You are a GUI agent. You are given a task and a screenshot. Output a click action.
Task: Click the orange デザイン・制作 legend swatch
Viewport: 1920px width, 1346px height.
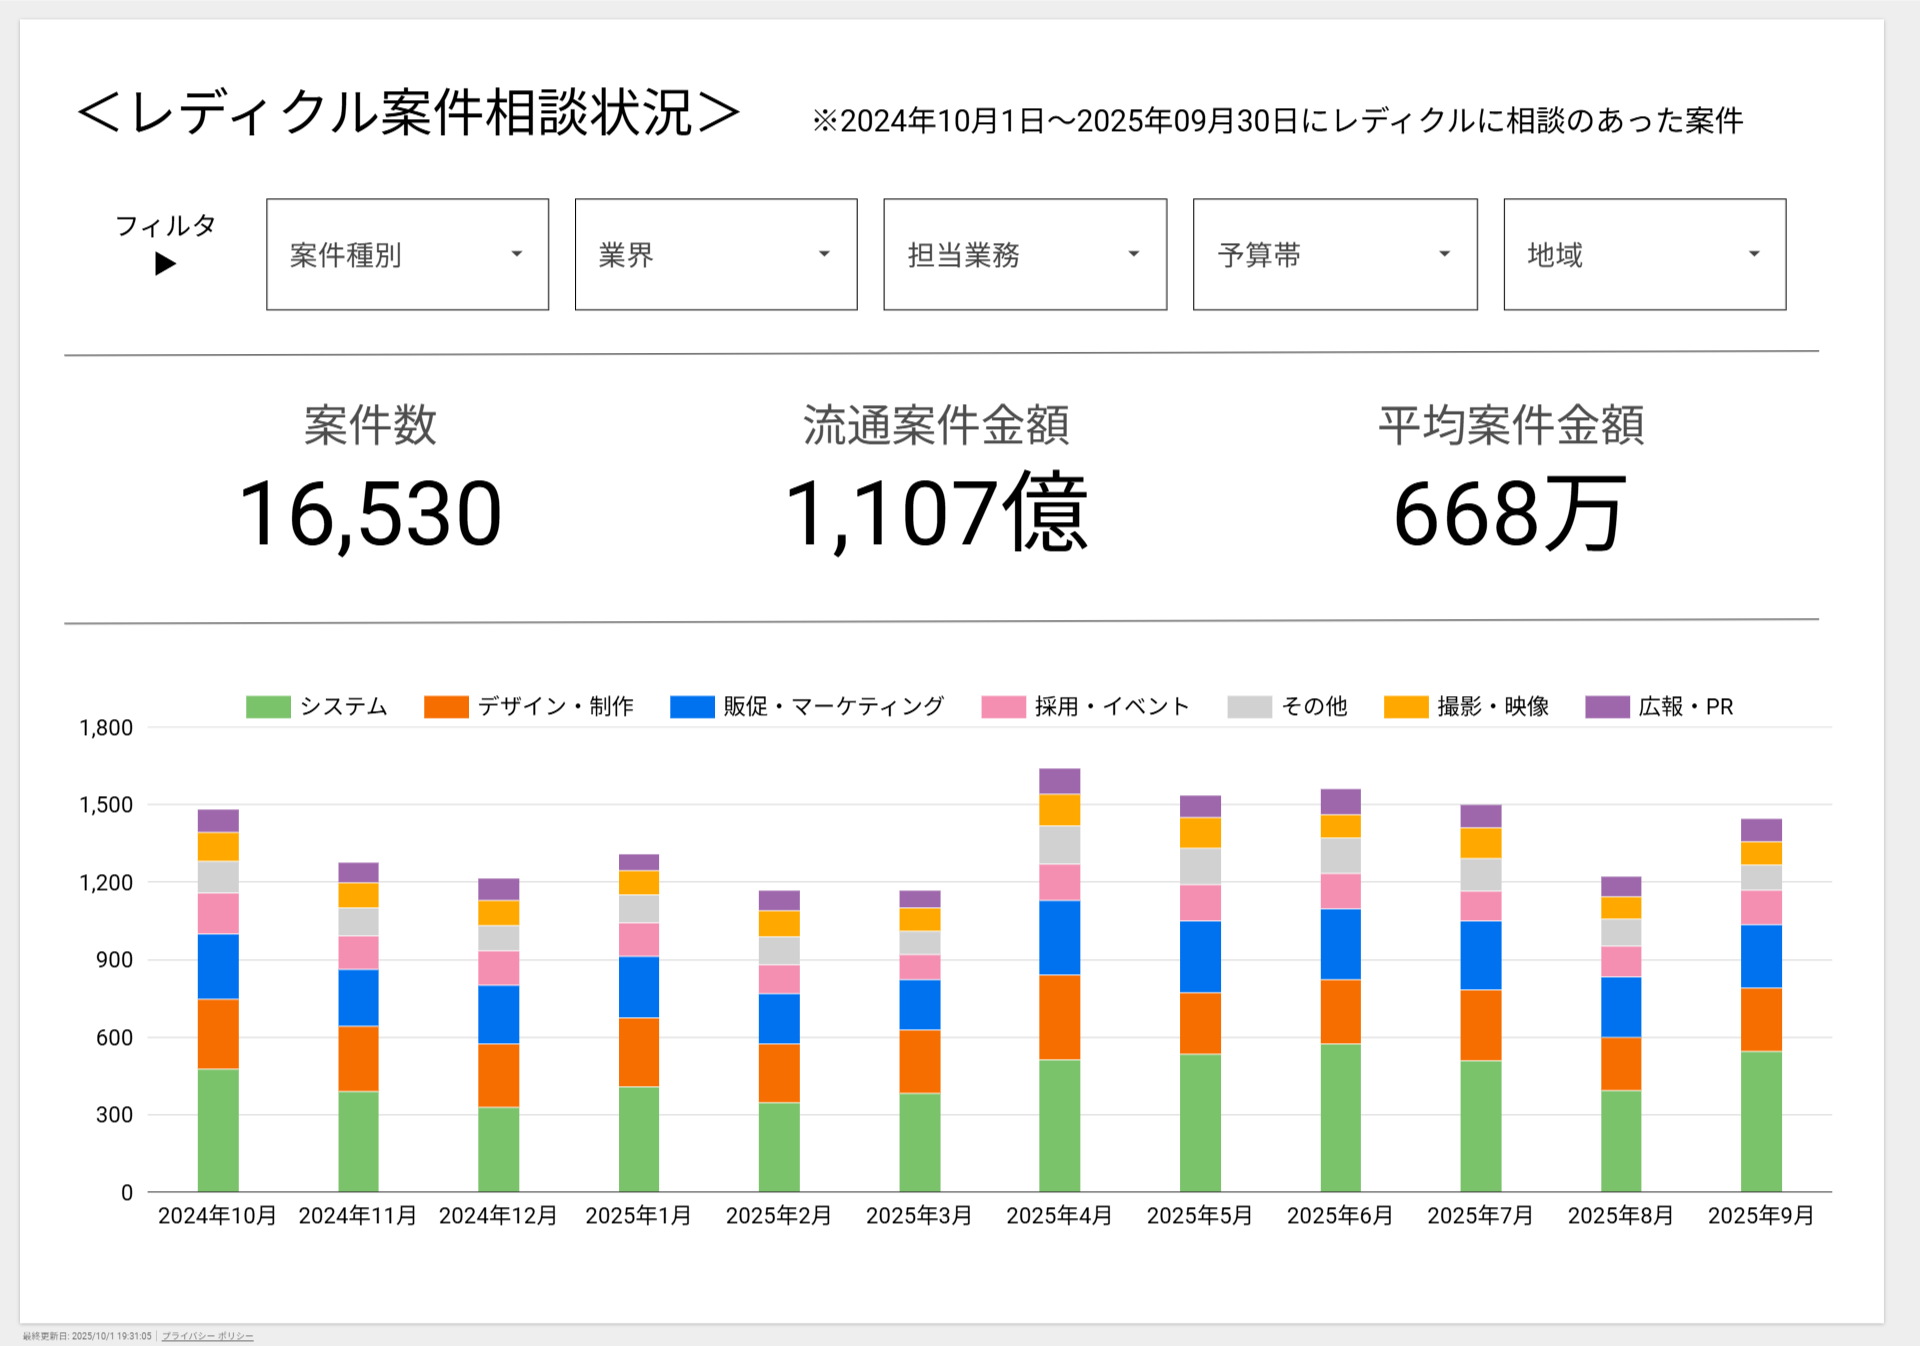[446, 707]
